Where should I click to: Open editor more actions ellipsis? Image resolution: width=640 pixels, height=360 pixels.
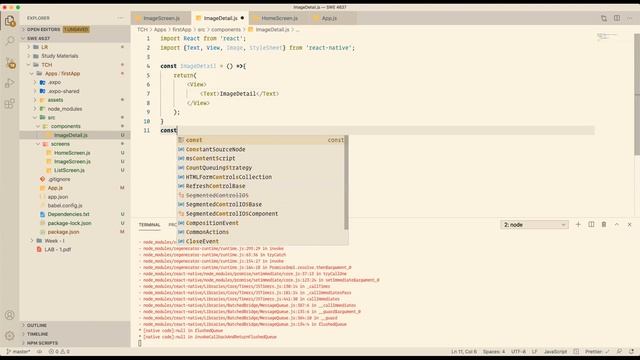coord(630,18)
